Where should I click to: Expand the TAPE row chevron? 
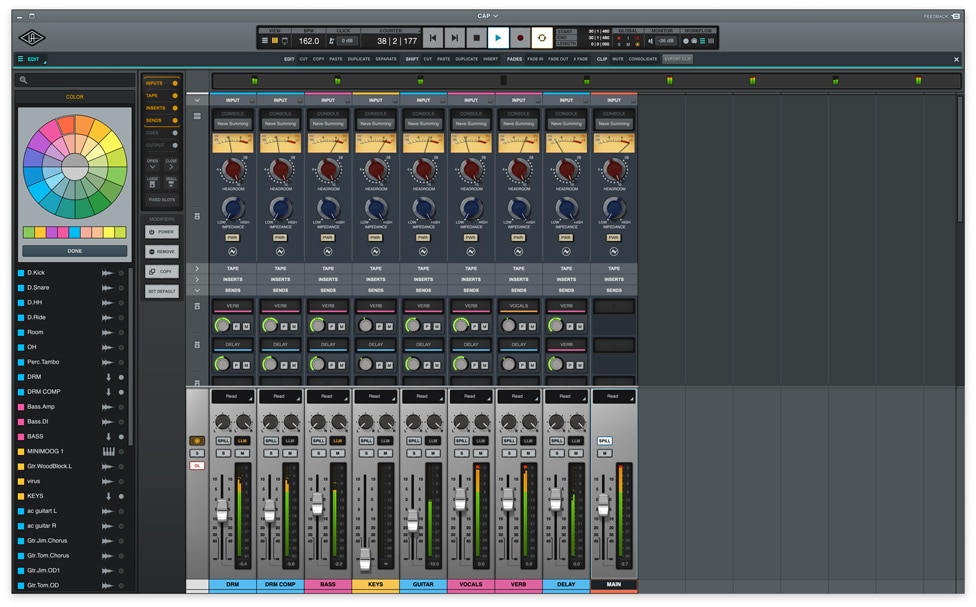pyautogui.click(x=197, y=268)
